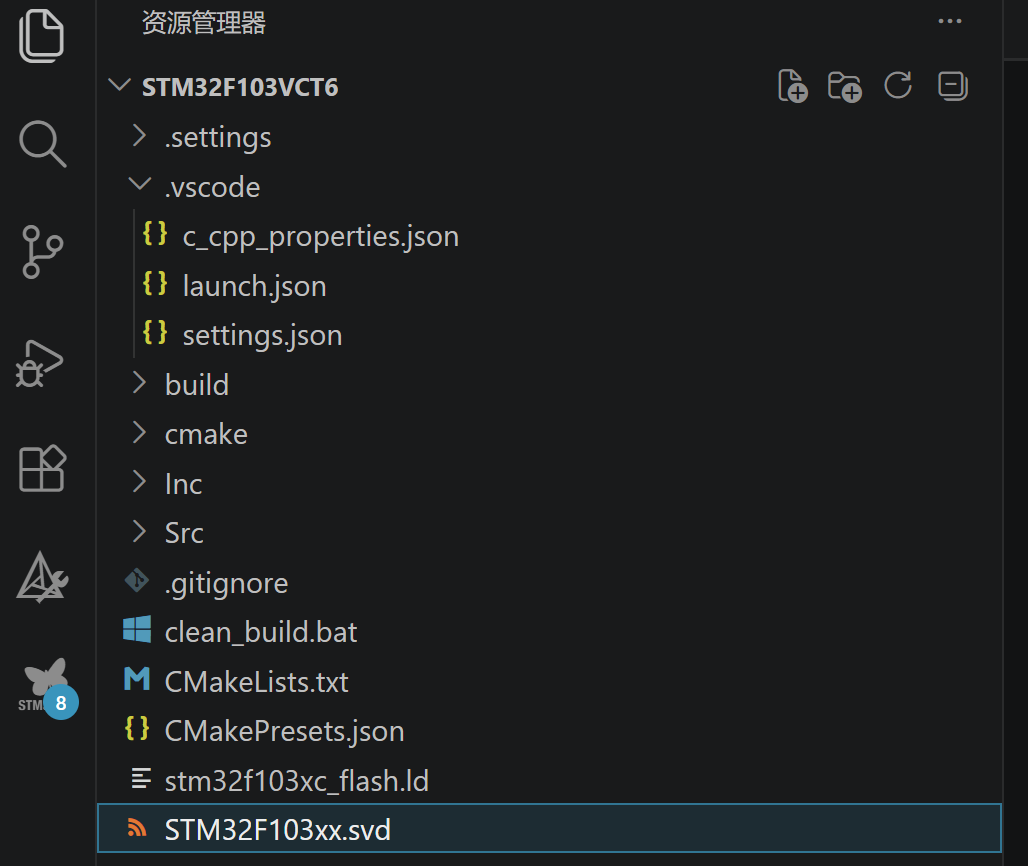Refresh the explorer file tree

tap(898, 85)
